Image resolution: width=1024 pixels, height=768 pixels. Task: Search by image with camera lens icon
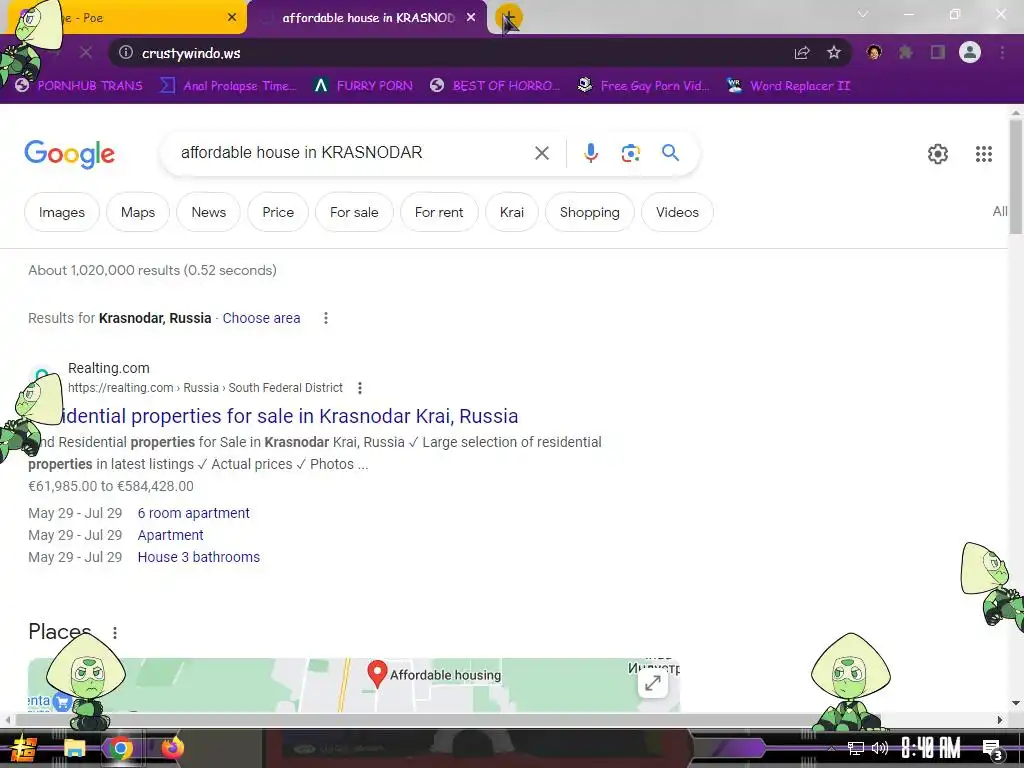click(x=630, y=153)
